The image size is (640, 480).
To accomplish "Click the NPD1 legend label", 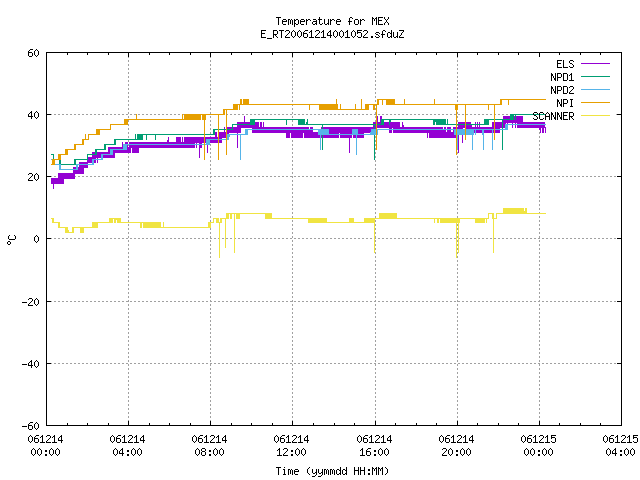I will 562,77.
